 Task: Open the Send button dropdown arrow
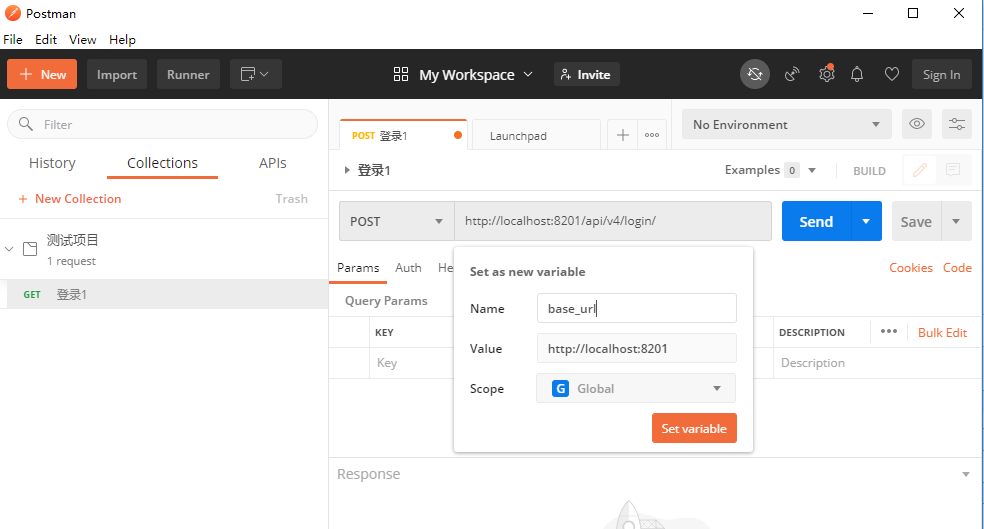866,221
